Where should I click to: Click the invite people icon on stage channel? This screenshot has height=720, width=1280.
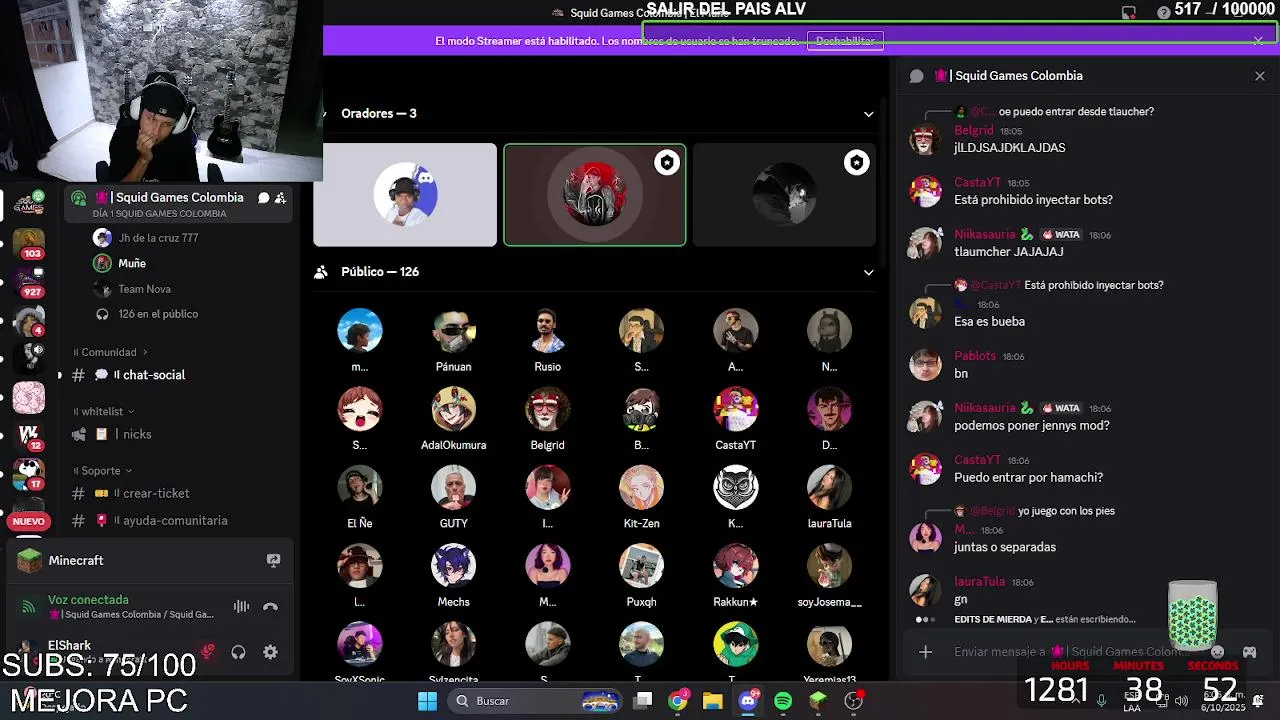click(x=281, y=198)
